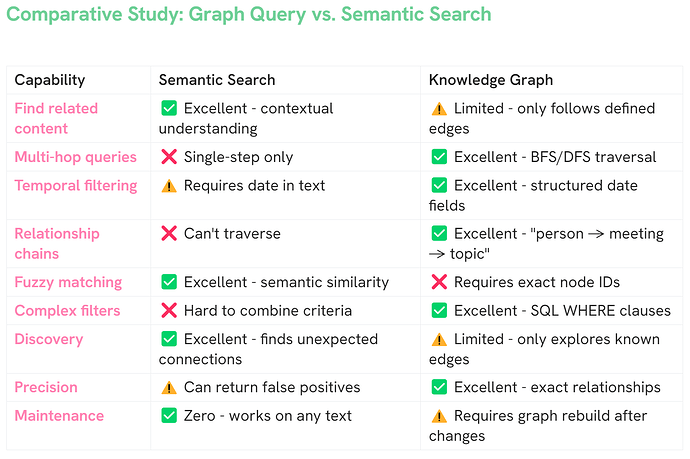Click the red cross next to "Single-step only"

click(x=169, y=157)
